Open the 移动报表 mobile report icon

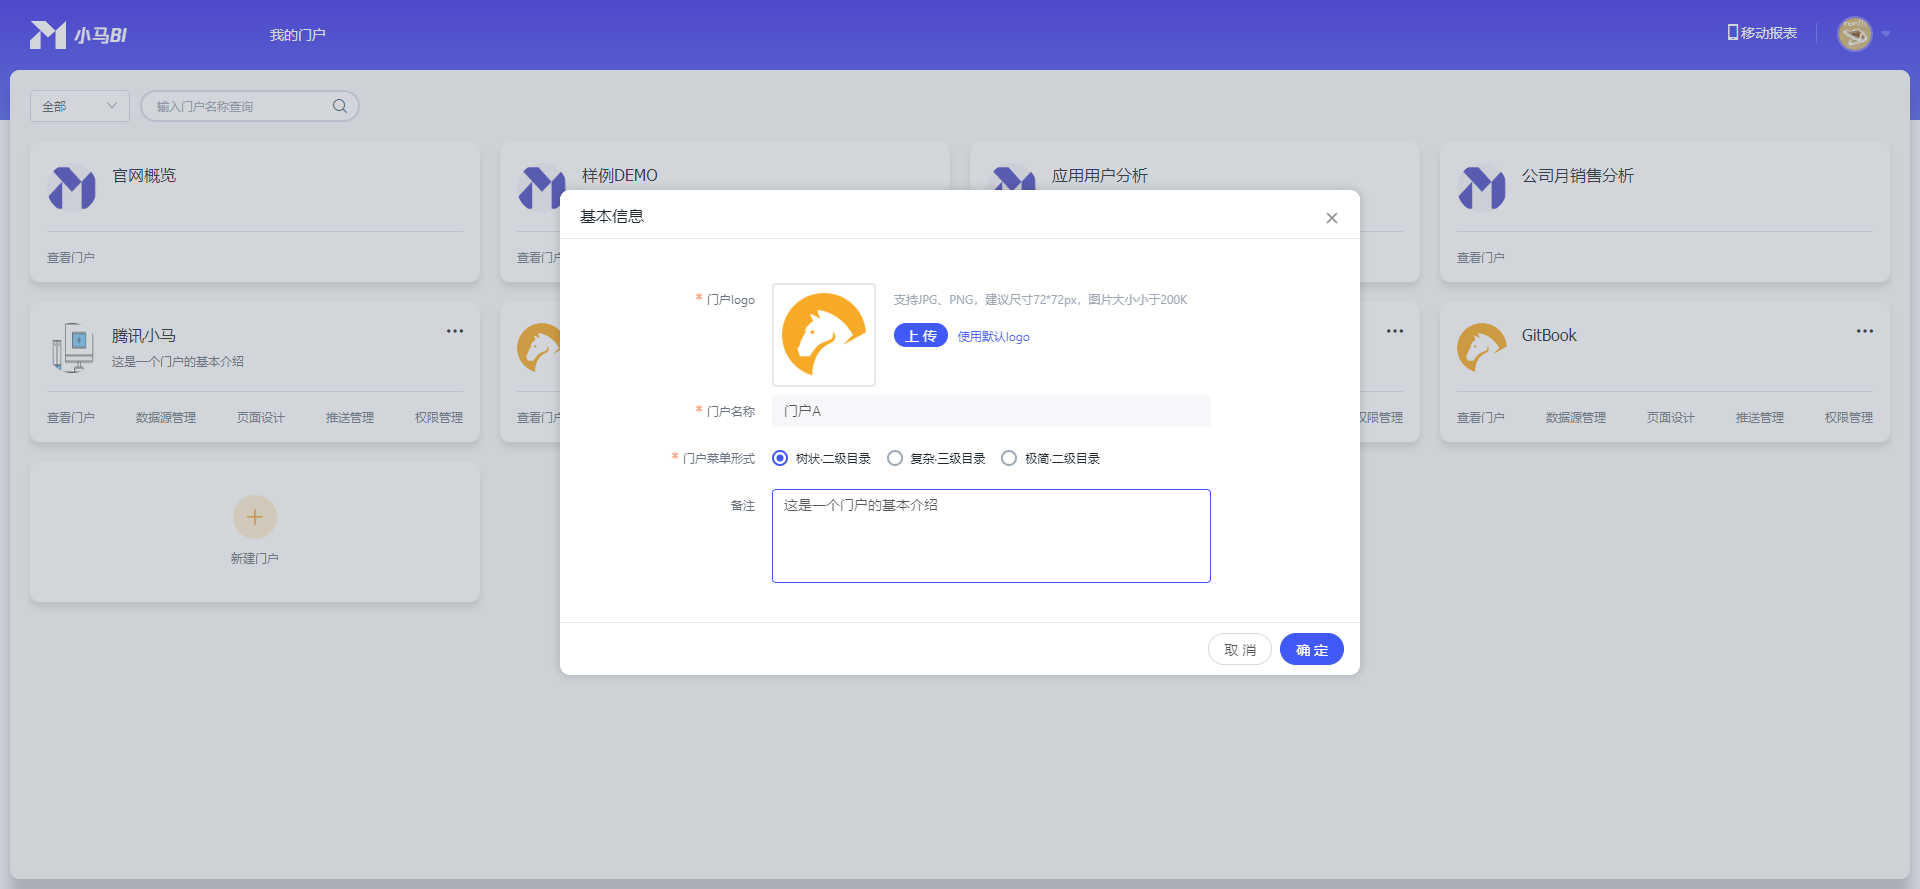1733,33
